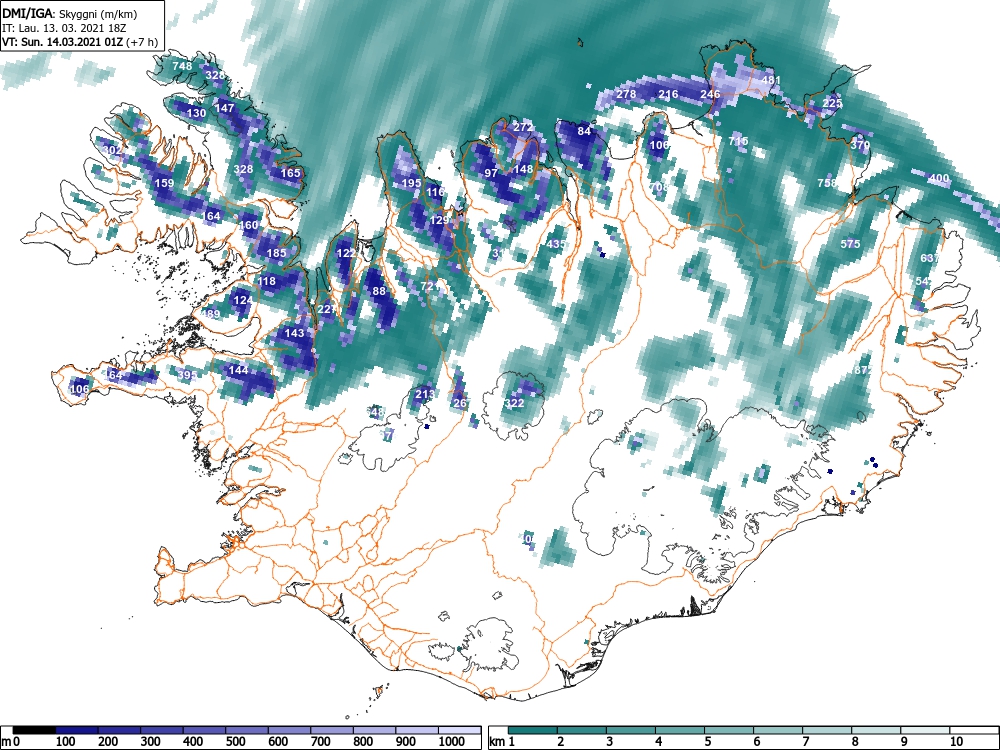
Task: Click the '758' visibility value on the map
Action: pos(827,183)
